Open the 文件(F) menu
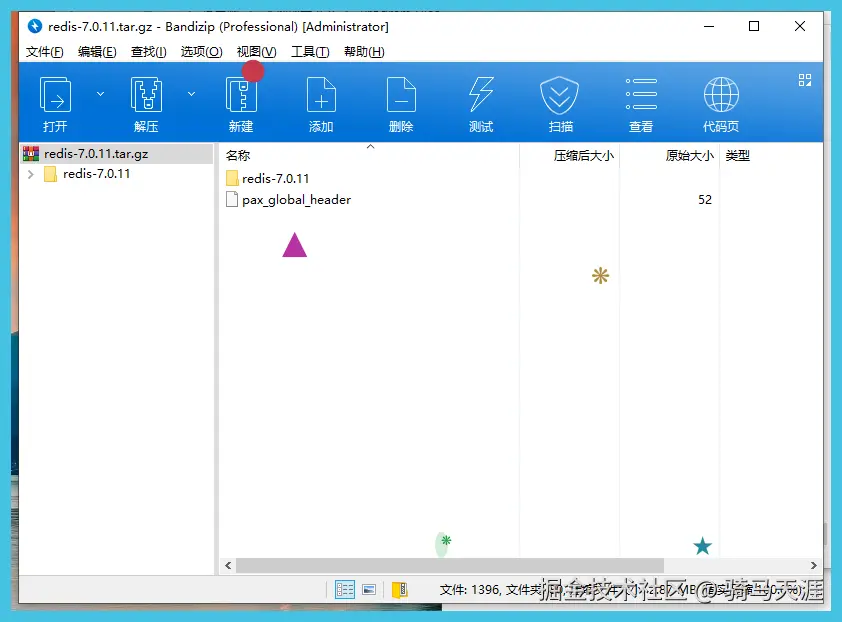The image size is (842, 622). (45, 52)
